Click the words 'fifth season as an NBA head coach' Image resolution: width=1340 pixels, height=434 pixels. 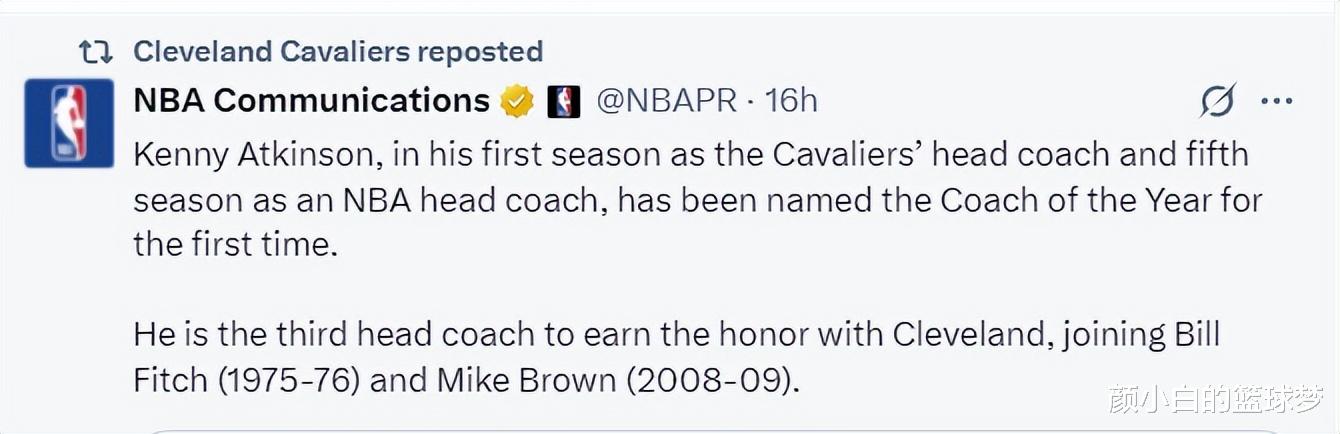coord(691,177)
